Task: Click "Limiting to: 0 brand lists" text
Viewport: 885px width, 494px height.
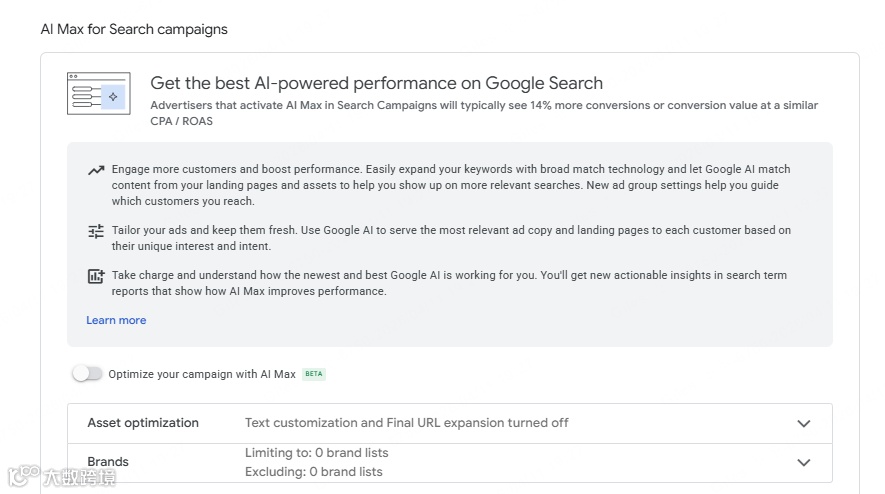Action: (316, 453)
